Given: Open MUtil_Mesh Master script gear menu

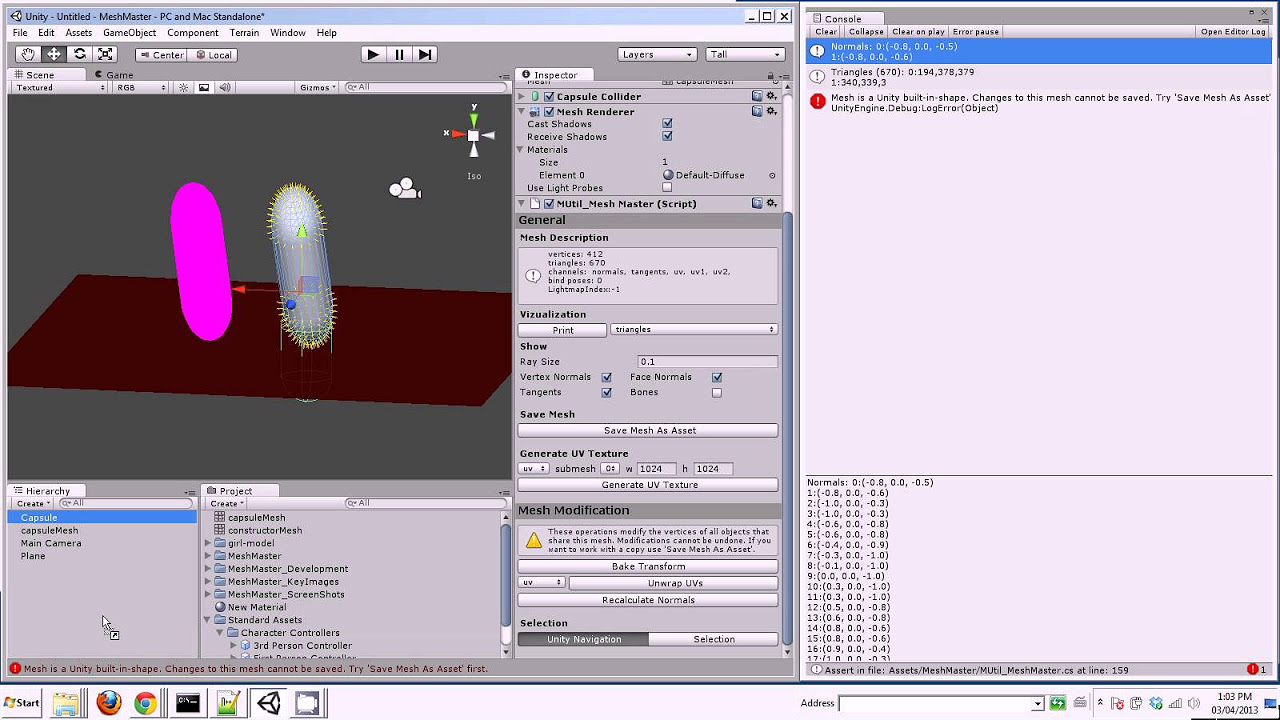Looking at the screenshot, I should [771, 204].
